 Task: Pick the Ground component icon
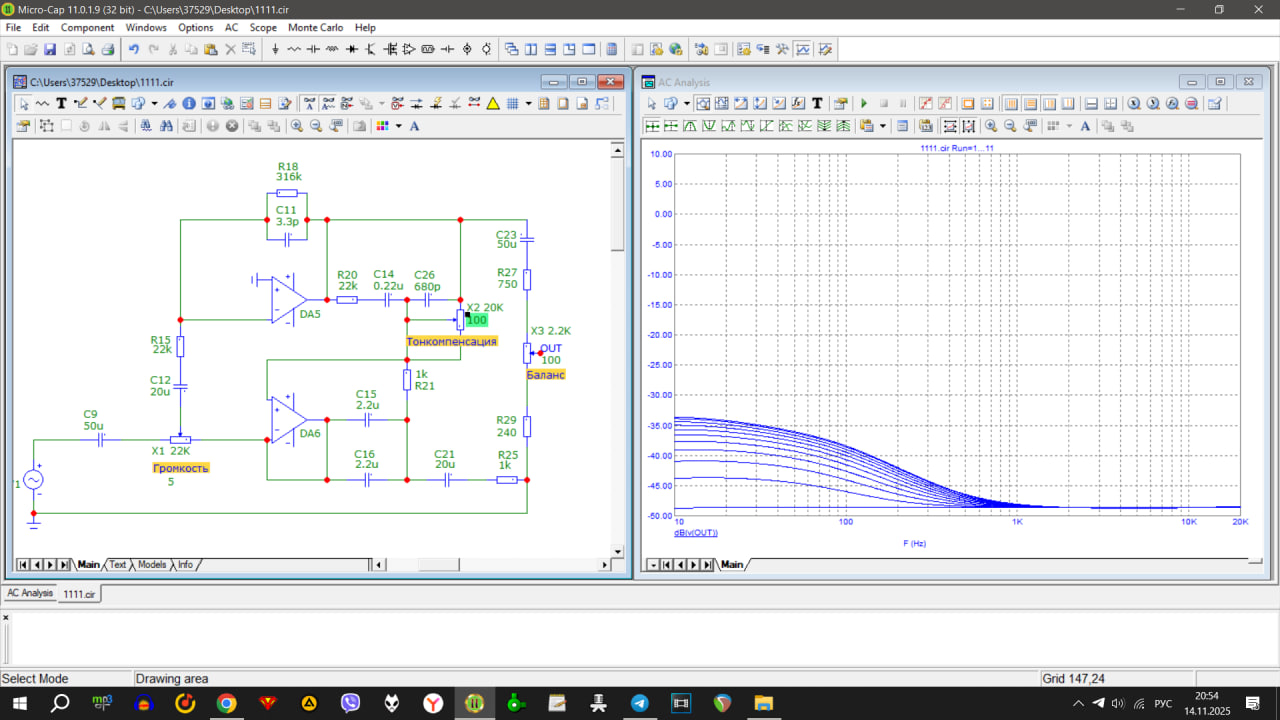click(275, 49)
